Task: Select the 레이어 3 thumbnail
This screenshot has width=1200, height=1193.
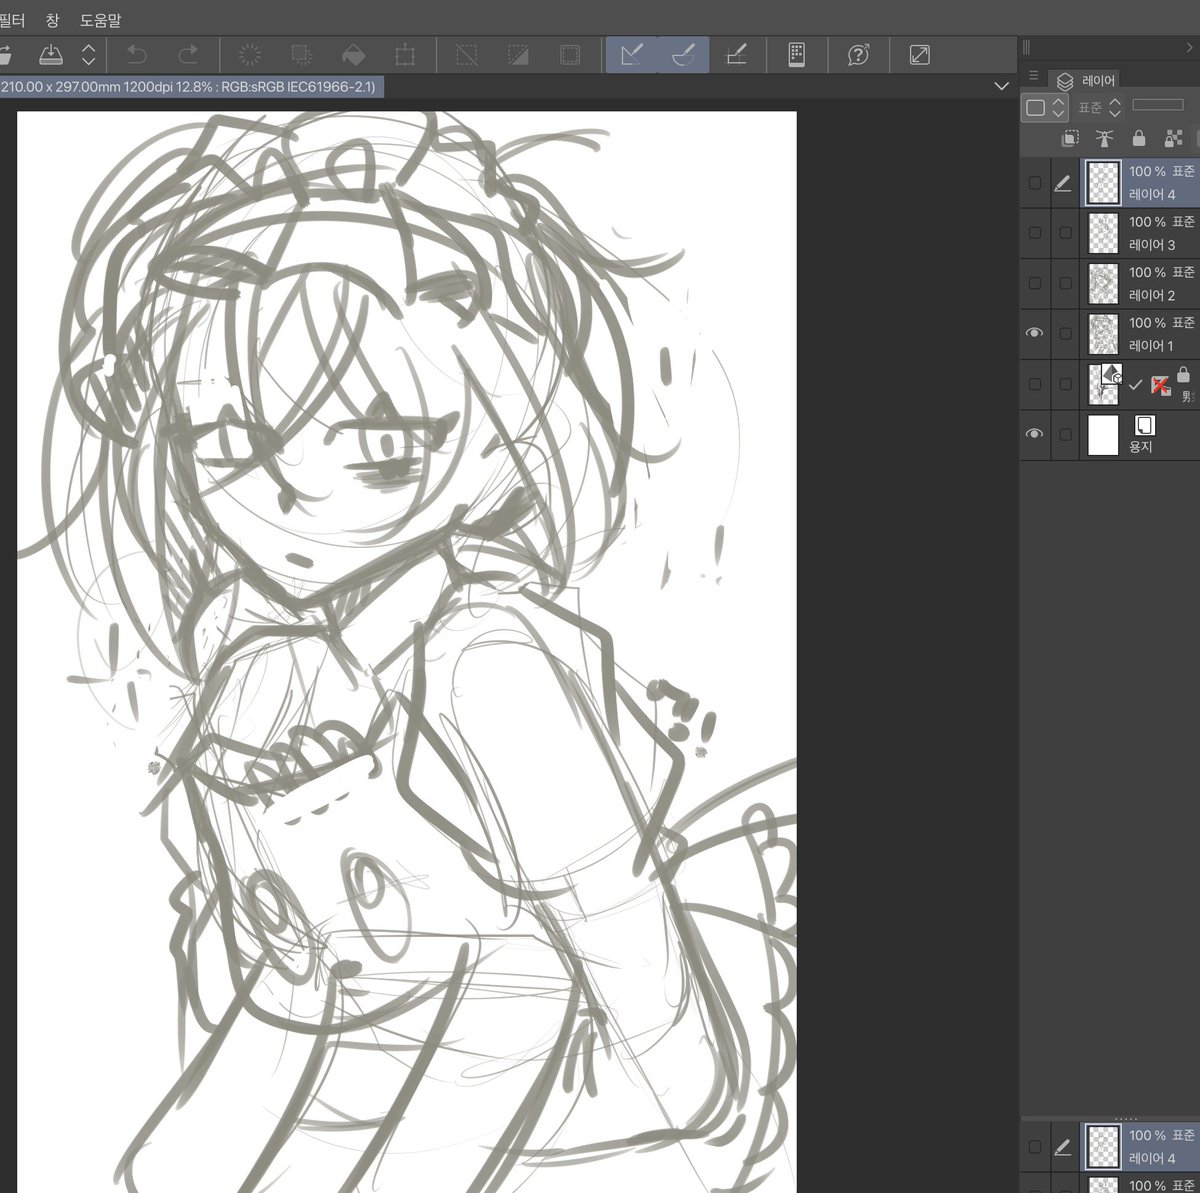Action: pos(1103,233)
